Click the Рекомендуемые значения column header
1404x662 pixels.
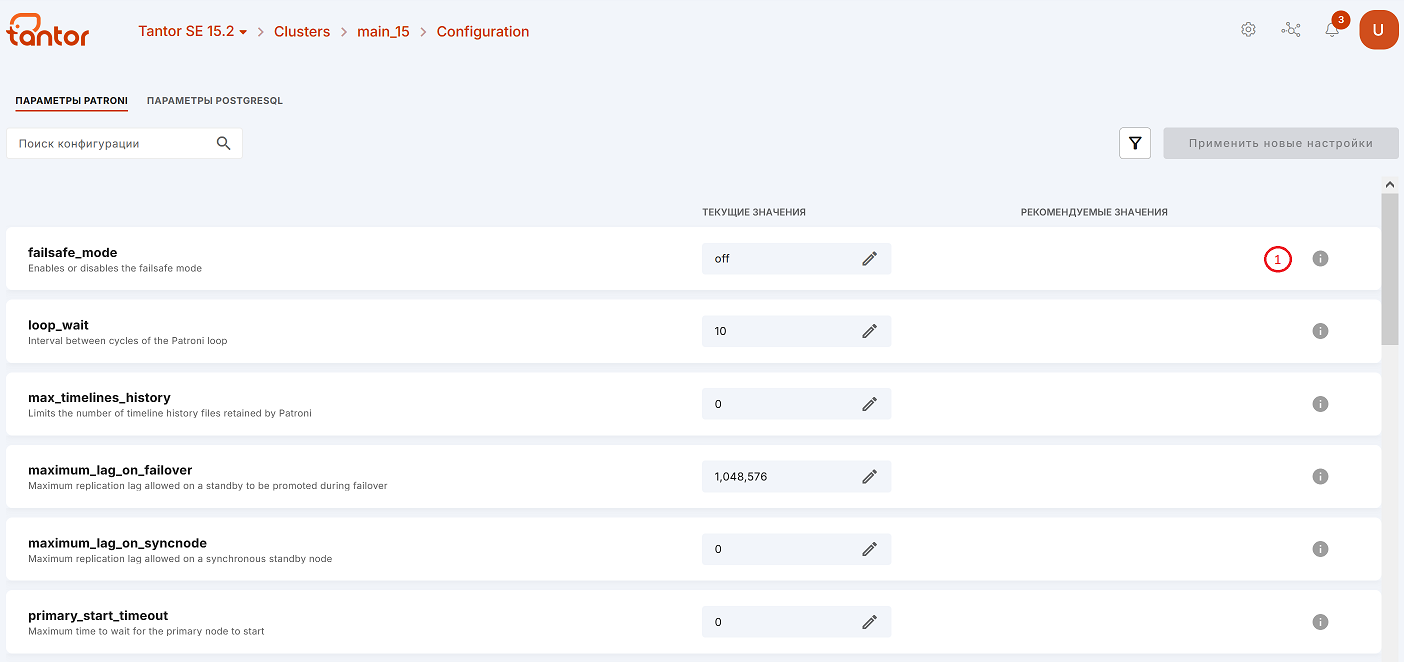click(x=1094, y=212)
